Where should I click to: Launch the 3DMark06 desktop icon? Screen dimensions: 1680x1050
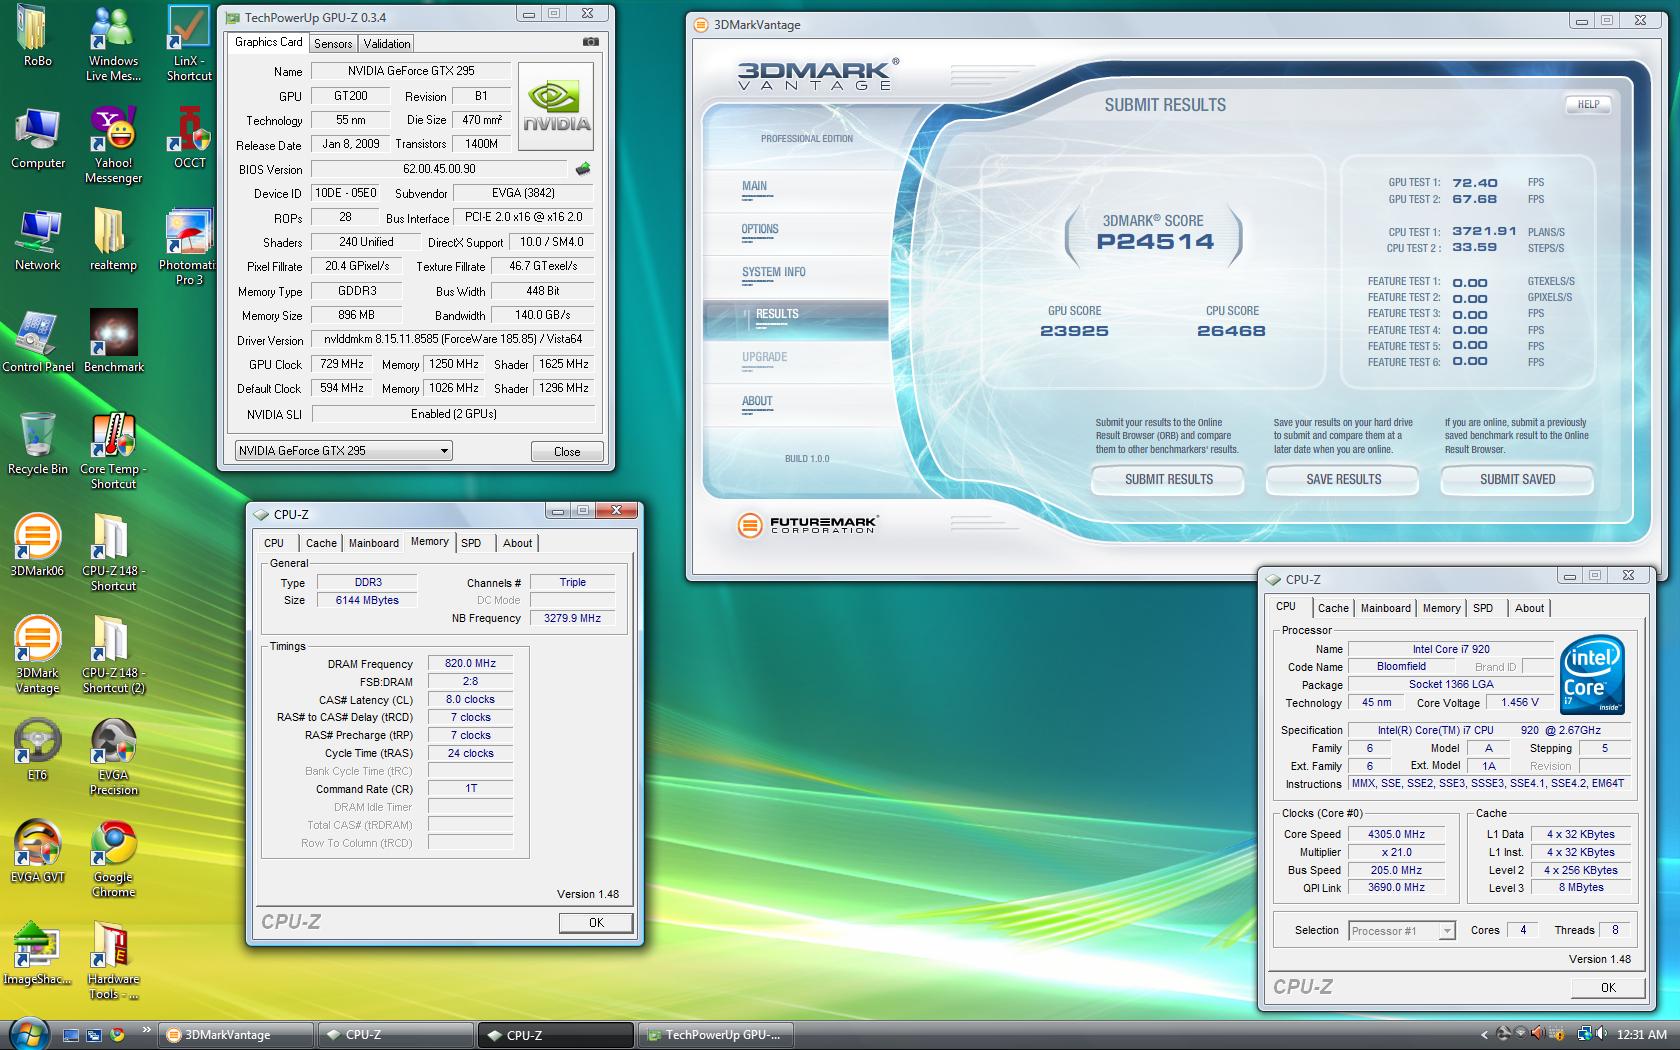(x=37, y=546)
